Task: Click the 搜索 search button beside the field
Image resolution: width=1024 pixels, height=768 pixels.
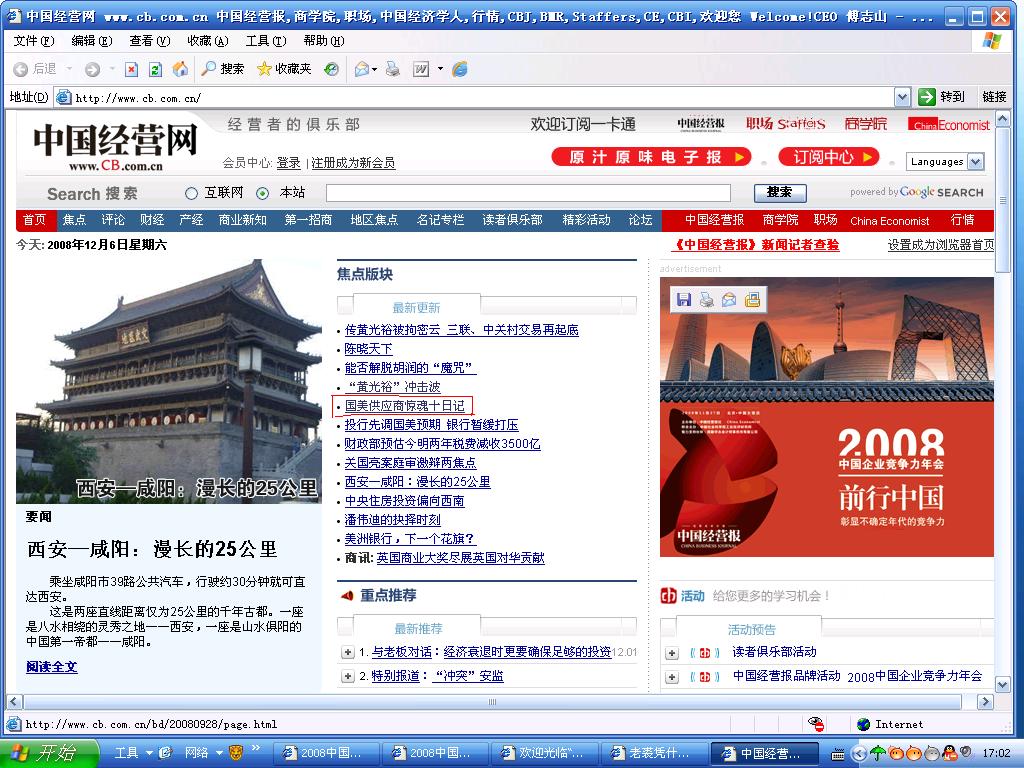Action: coord(780,193)
